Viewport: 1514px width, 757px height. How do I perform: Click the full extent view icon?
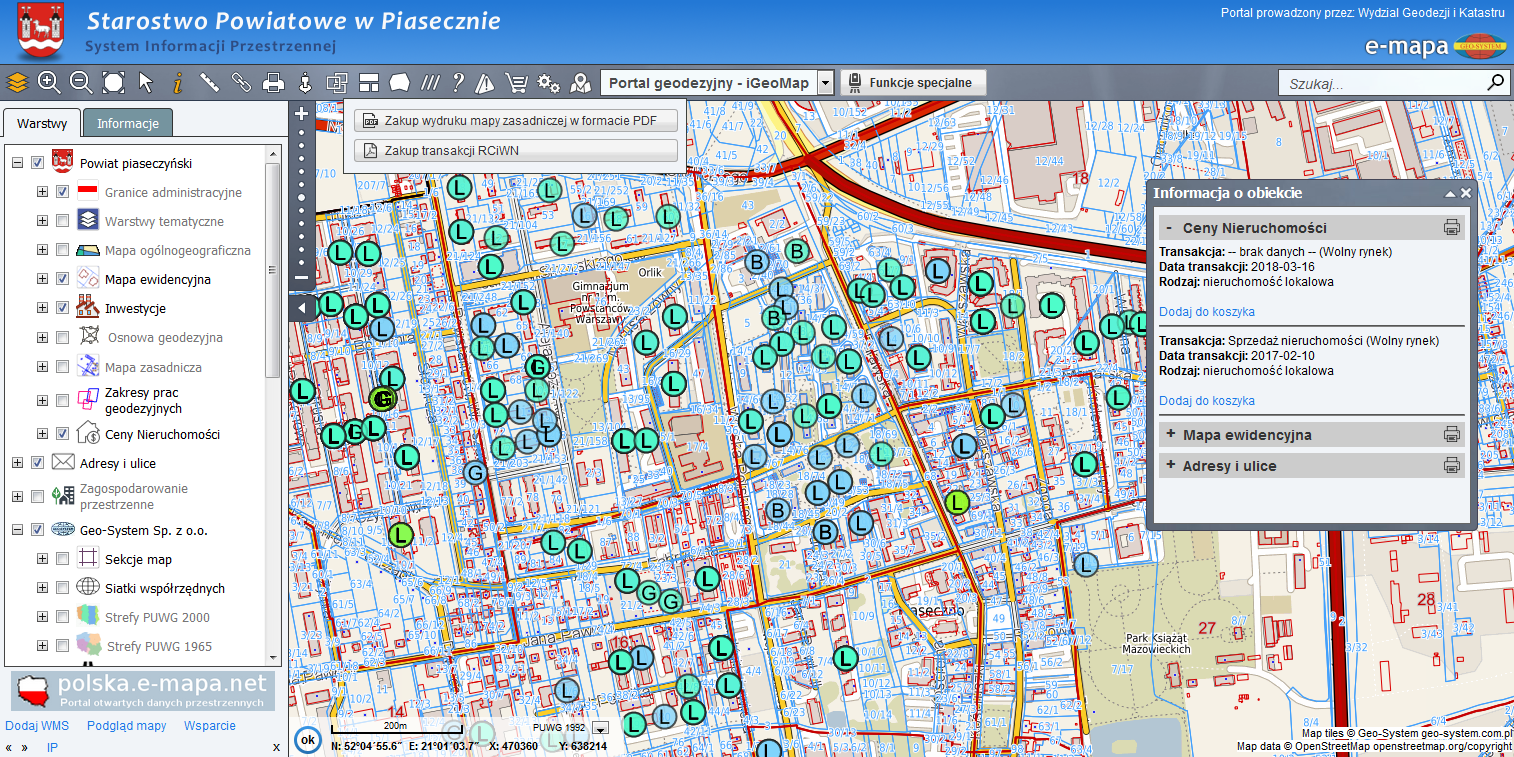coord(113,82)
